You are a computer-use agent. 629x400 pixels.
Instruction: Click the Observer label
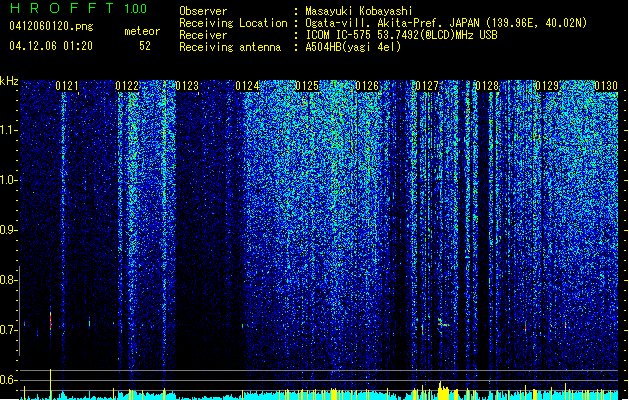tap(203, 11)
